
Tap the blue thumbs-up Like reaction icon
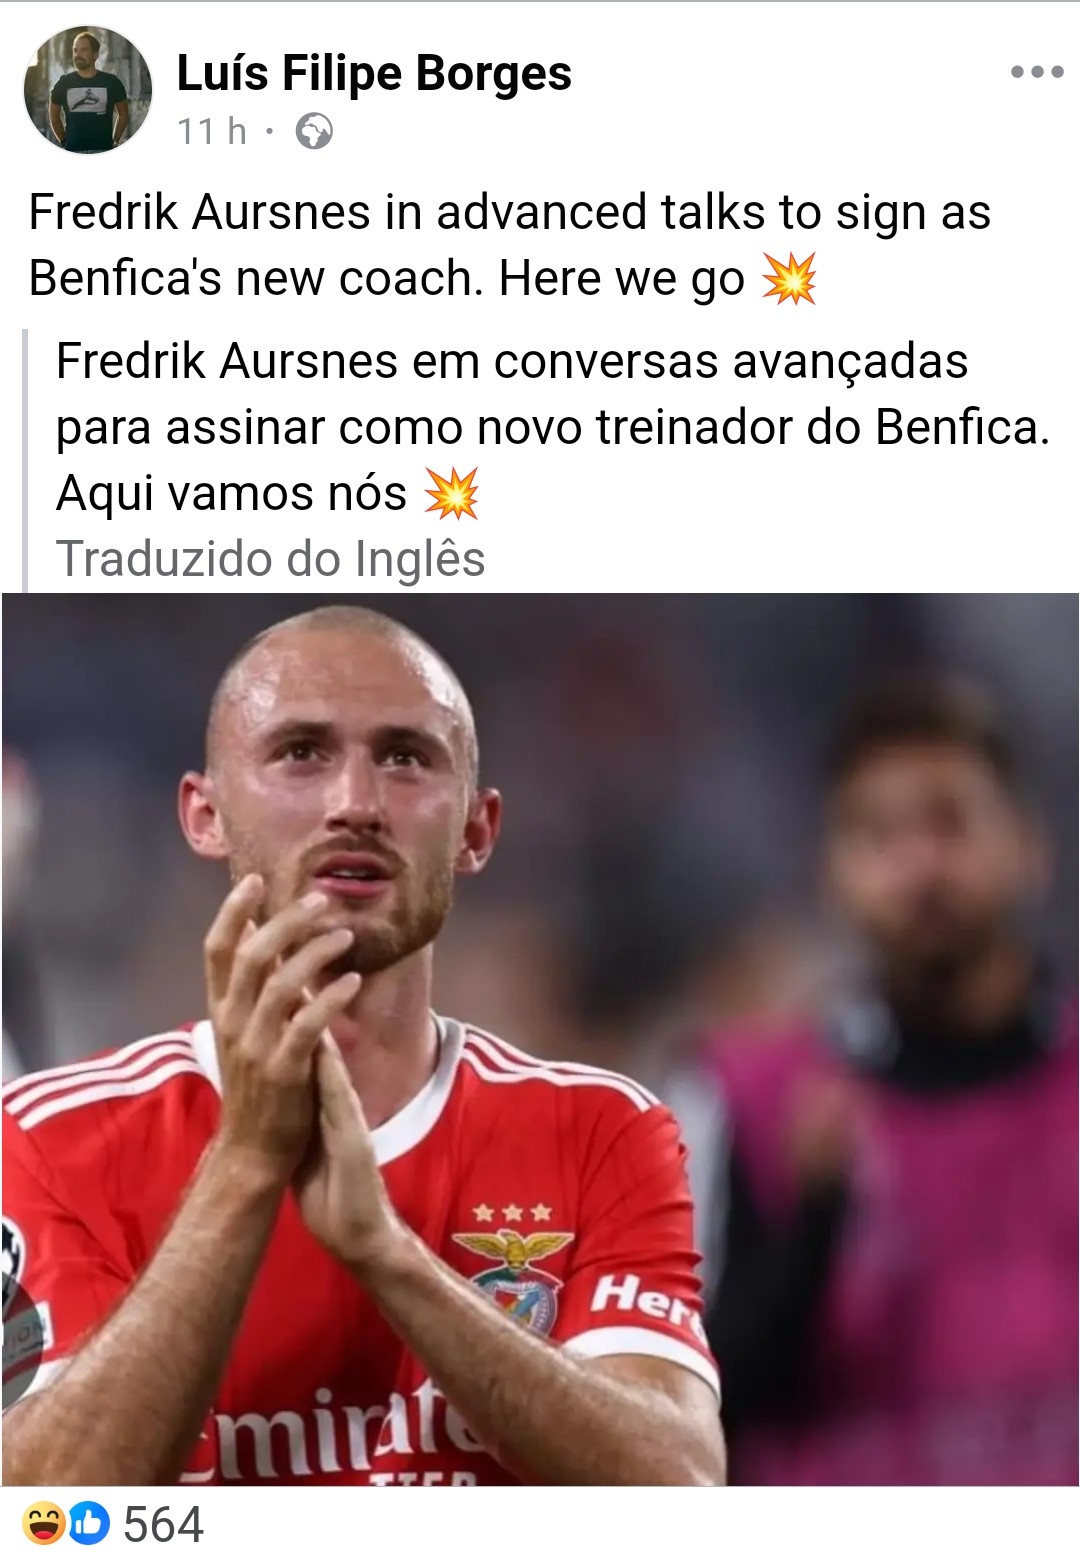(x=89, y=1524)
